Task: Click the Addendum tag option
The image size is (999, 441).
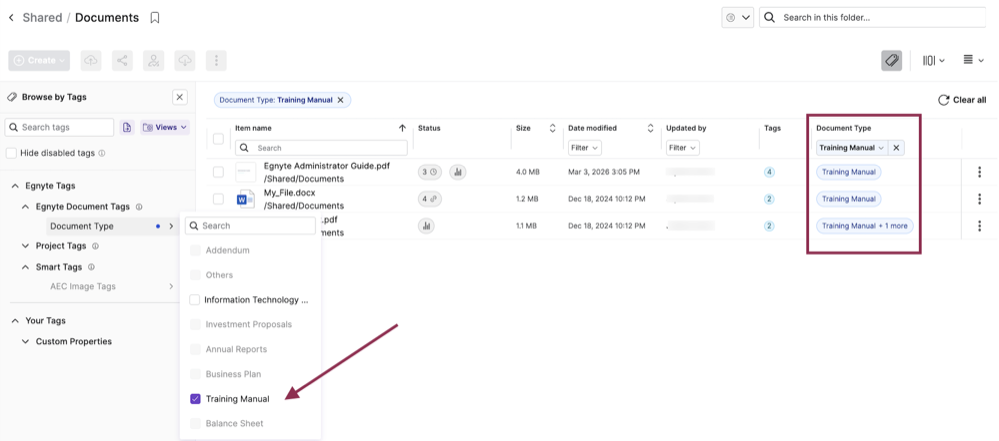Action: pos(227,250)
